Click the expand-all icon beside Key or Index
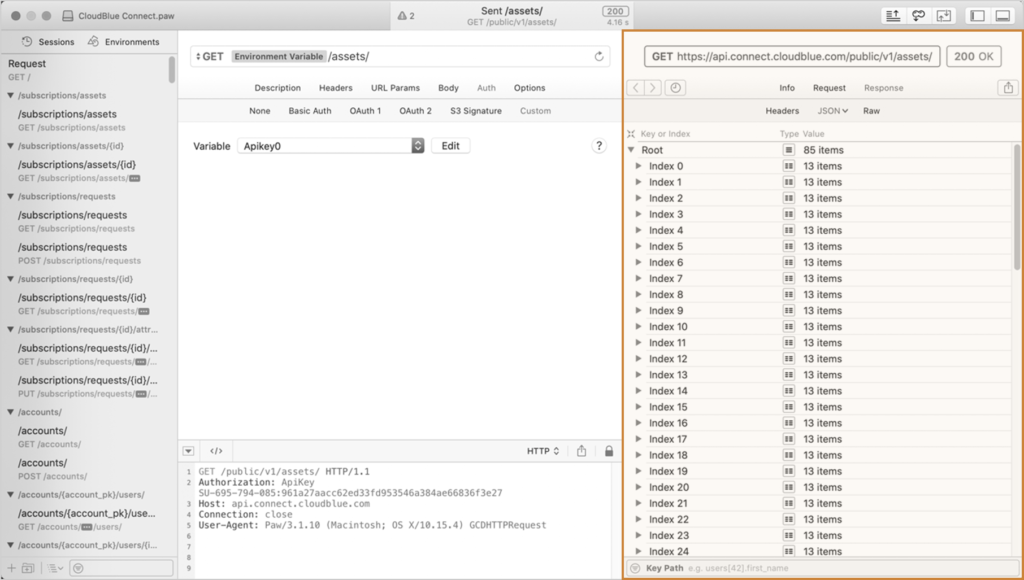Screen dimensions: 1024x580 (631, 134)
